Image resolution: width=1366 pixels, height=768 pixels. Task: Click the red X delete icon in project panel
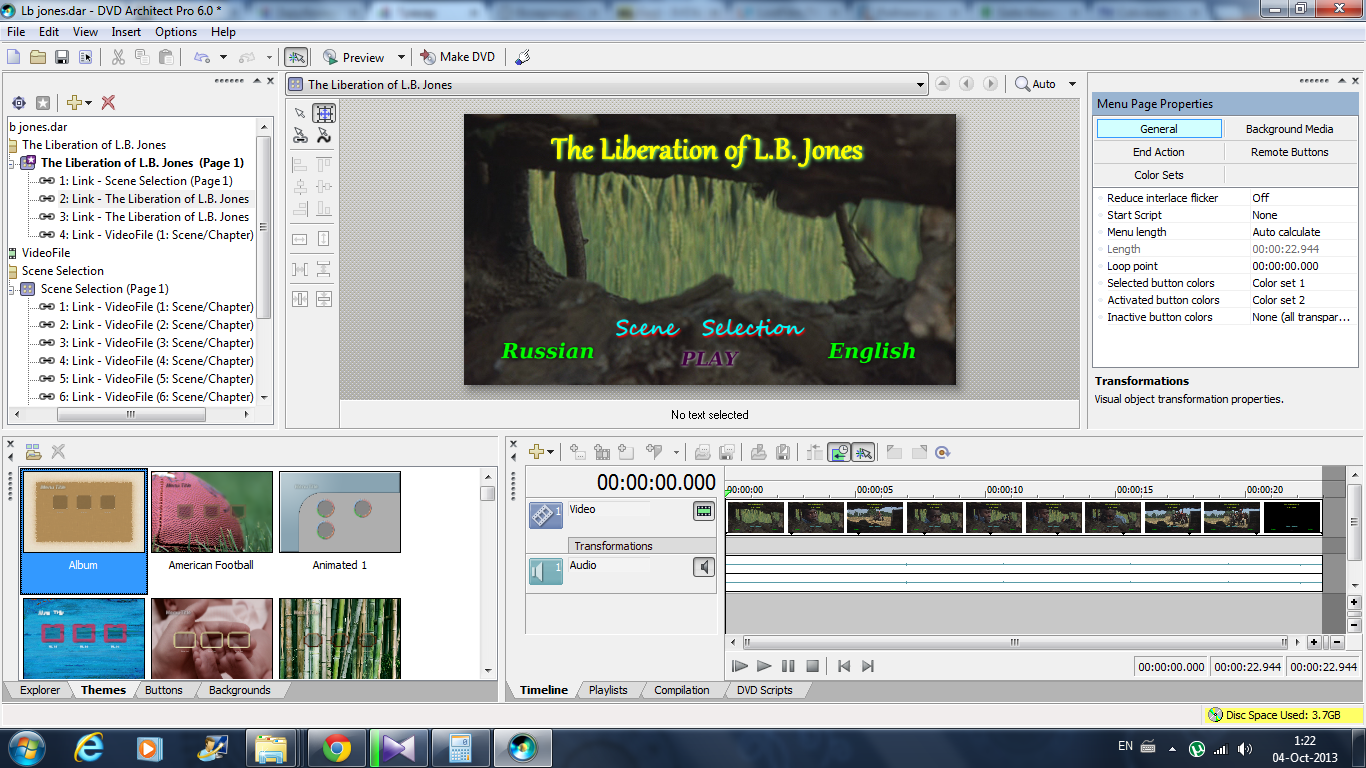tap(108, 103)
